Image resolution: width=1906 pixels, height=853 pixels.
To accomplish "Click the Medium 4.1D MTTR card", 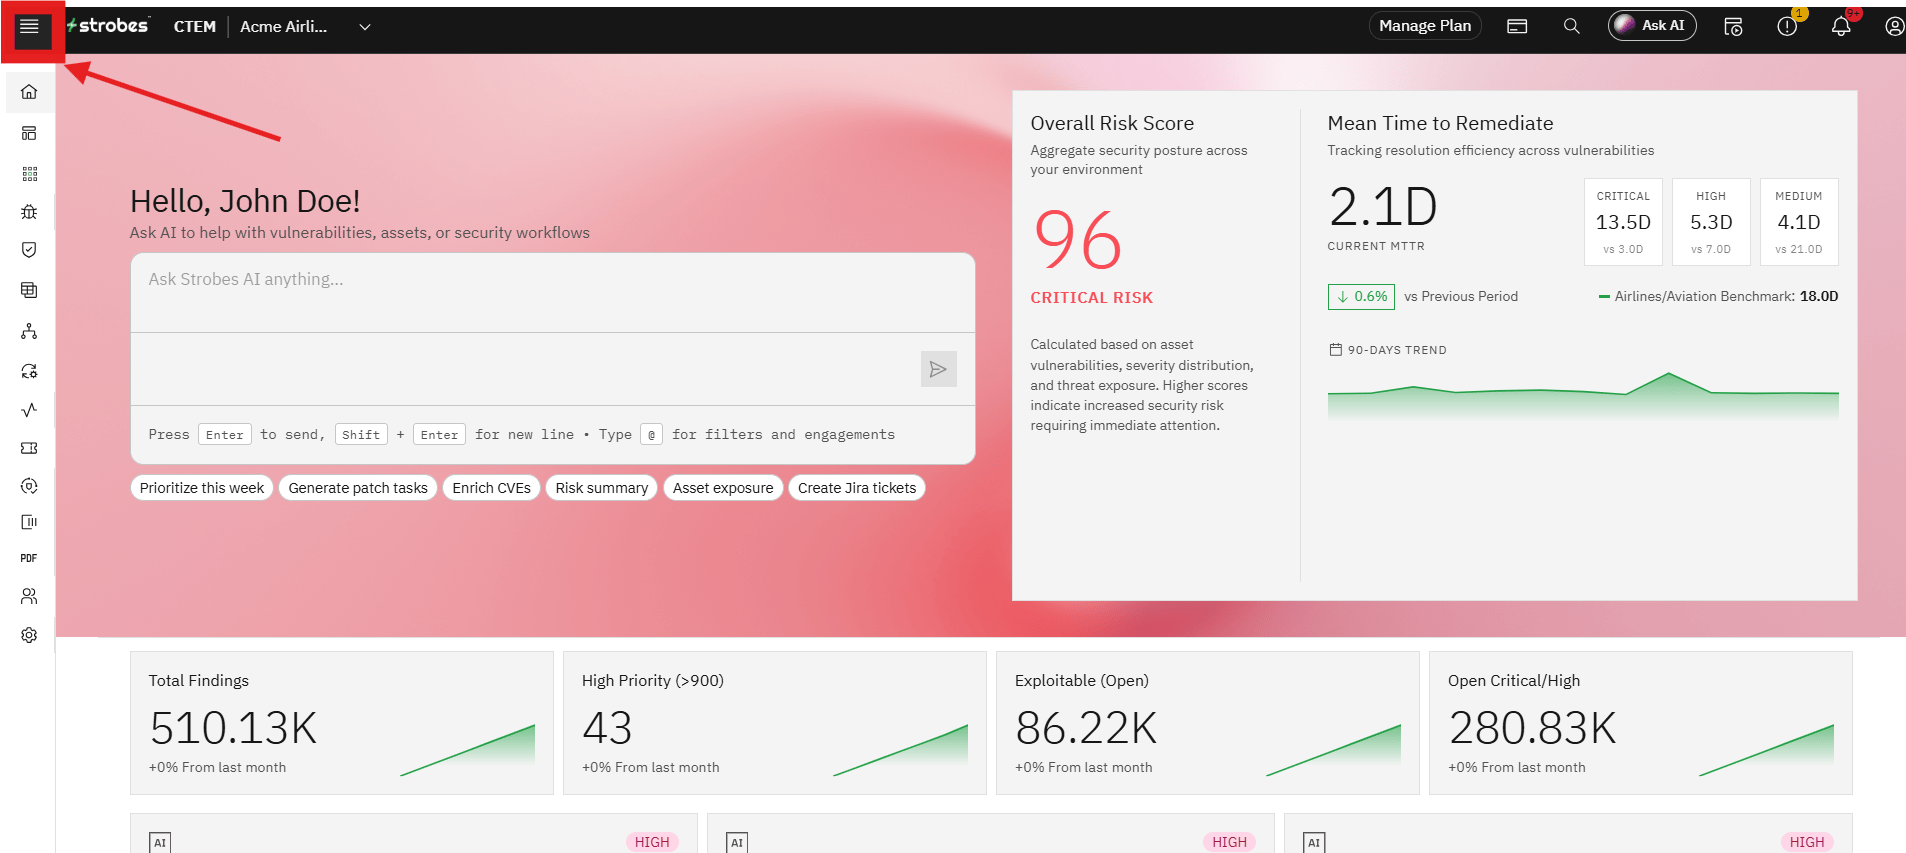I will coord(1799,222).
